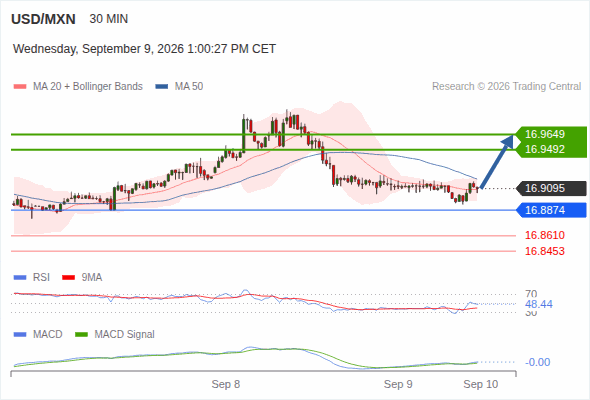Click the blue upward forecast arrow
The height and width of the screenshot is (400, 590).
497,162
